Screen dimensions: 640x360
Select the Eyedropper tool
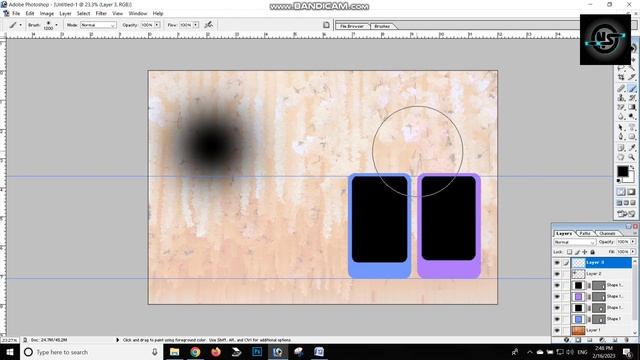[633, 148]
